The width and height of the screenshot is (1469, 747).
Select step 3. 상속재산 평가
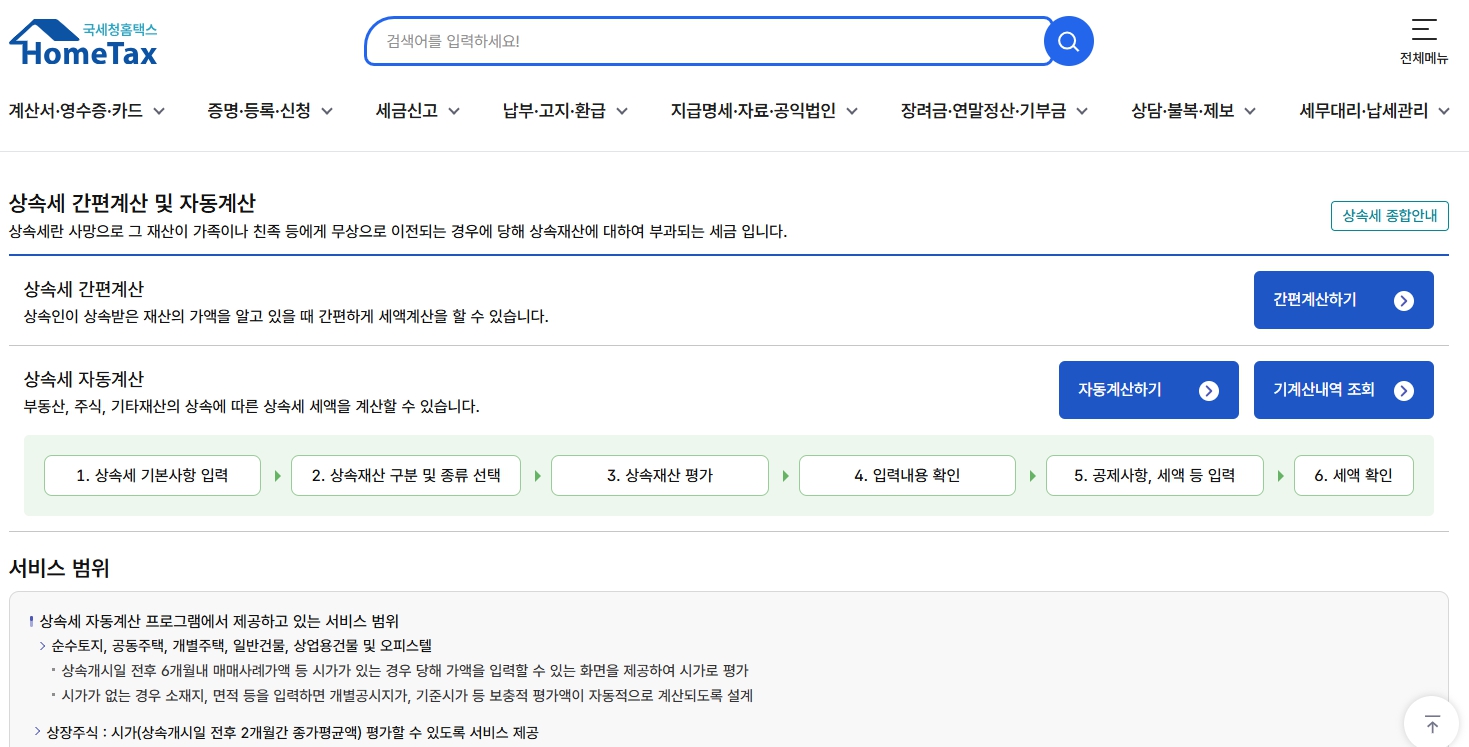tap(660, 476)
